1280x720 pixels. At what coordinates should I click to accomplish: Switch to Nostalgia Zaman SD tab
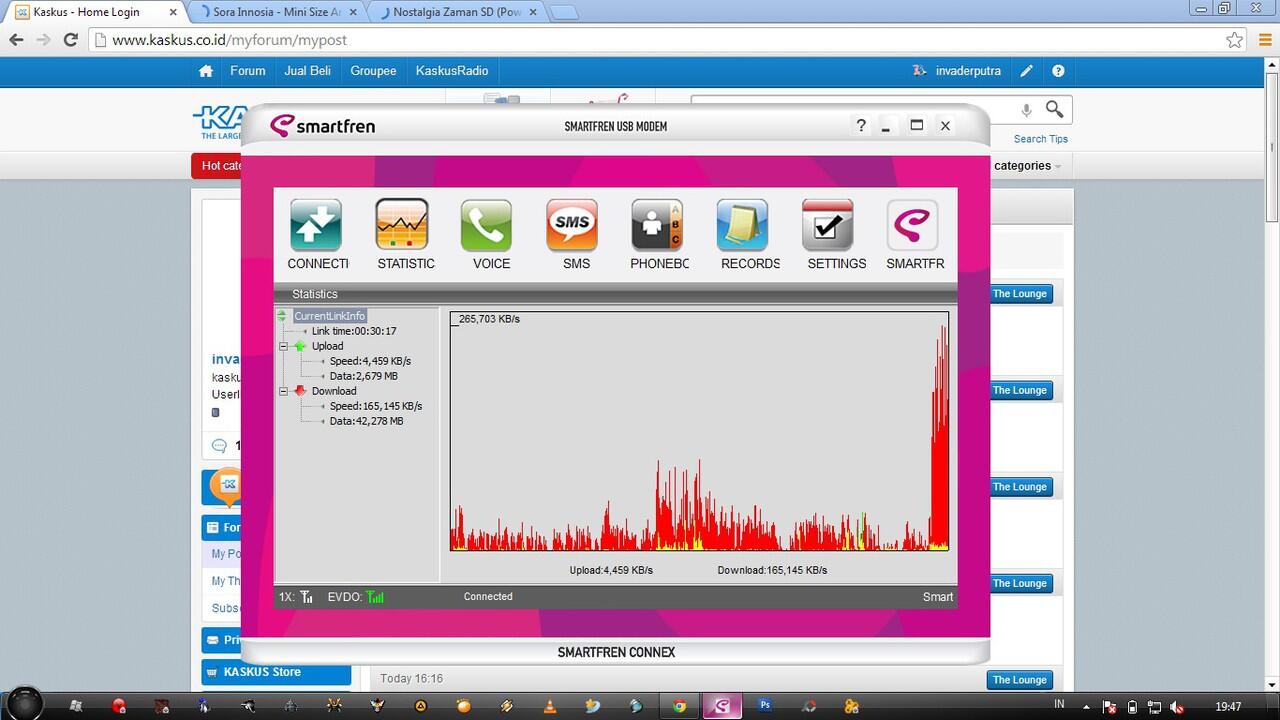click(458, 12)
